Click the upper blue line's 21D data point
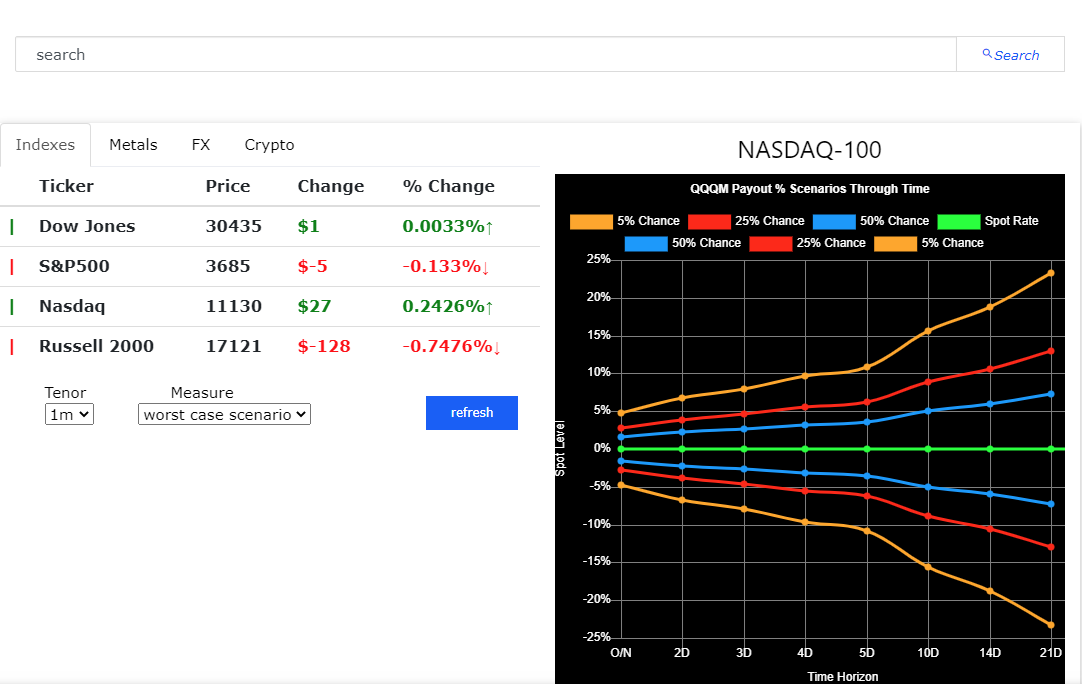This screenshot has height=692, width=1082. [x=1051, y=394]
